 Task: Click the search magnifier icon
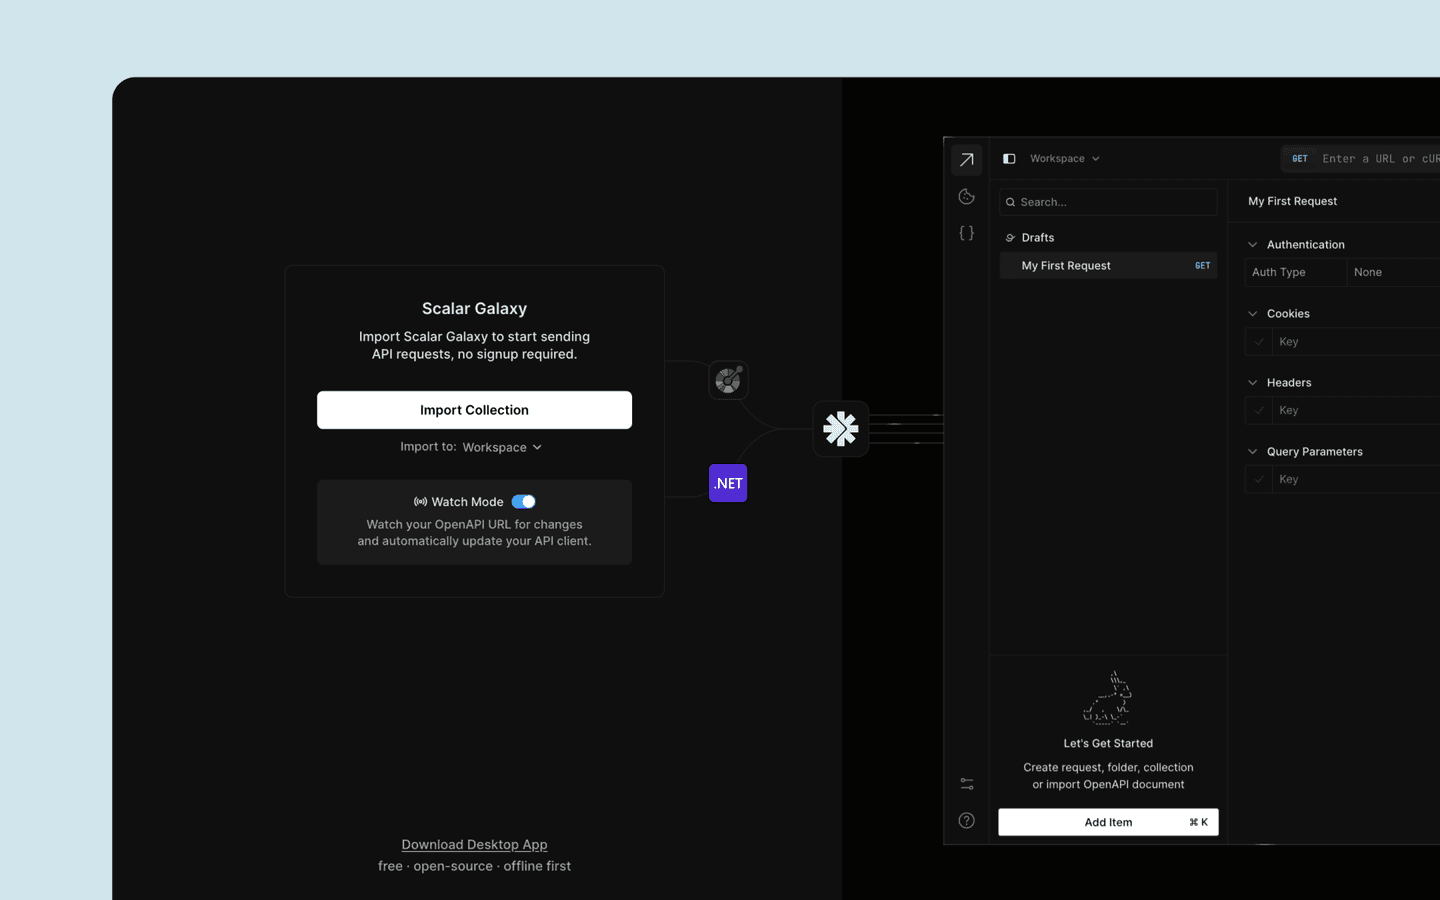(1010, 202)
